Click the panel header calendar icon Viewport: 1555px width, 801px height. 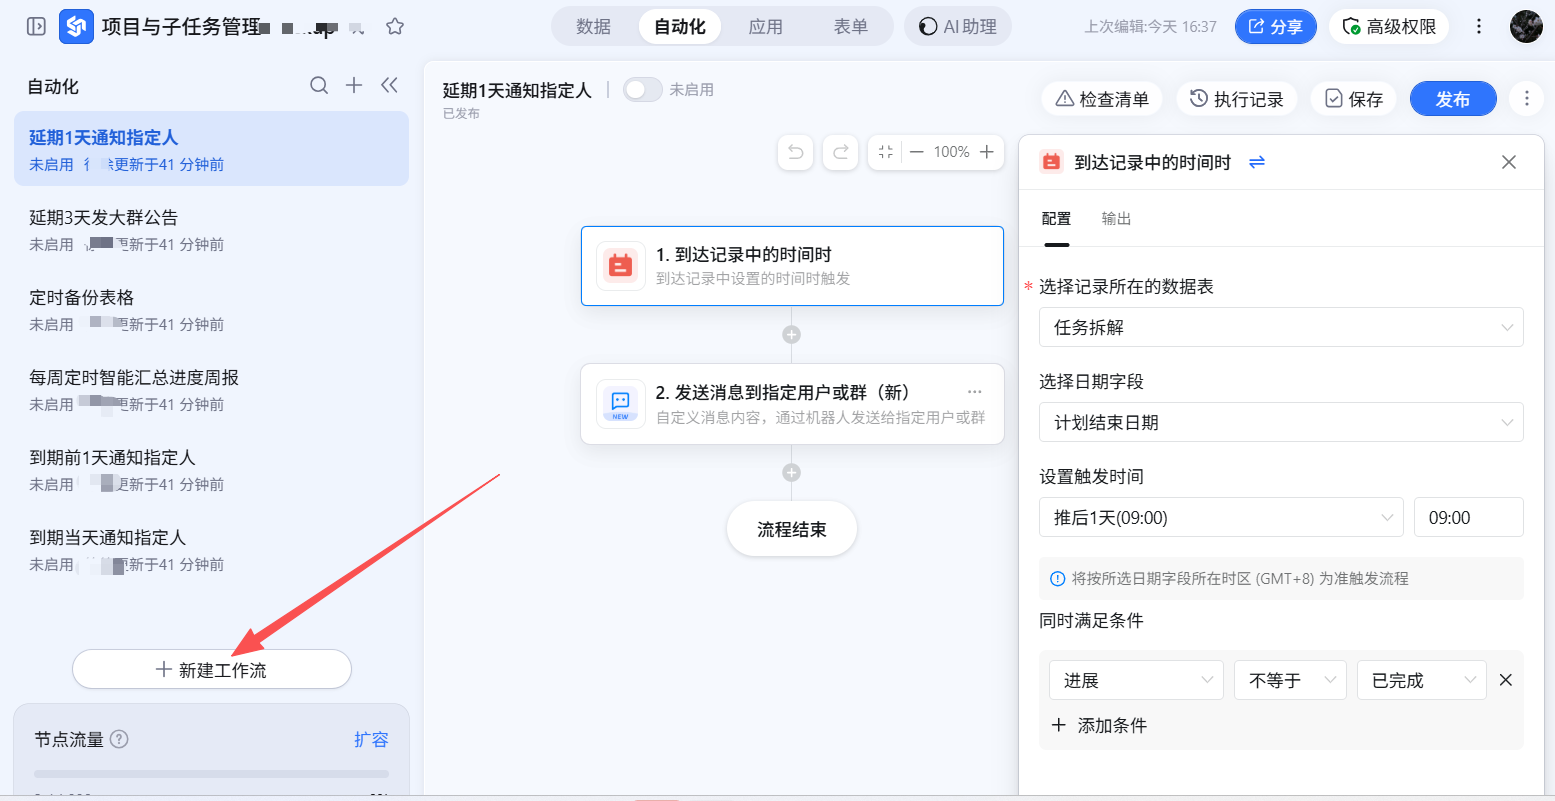[1051, 162]
